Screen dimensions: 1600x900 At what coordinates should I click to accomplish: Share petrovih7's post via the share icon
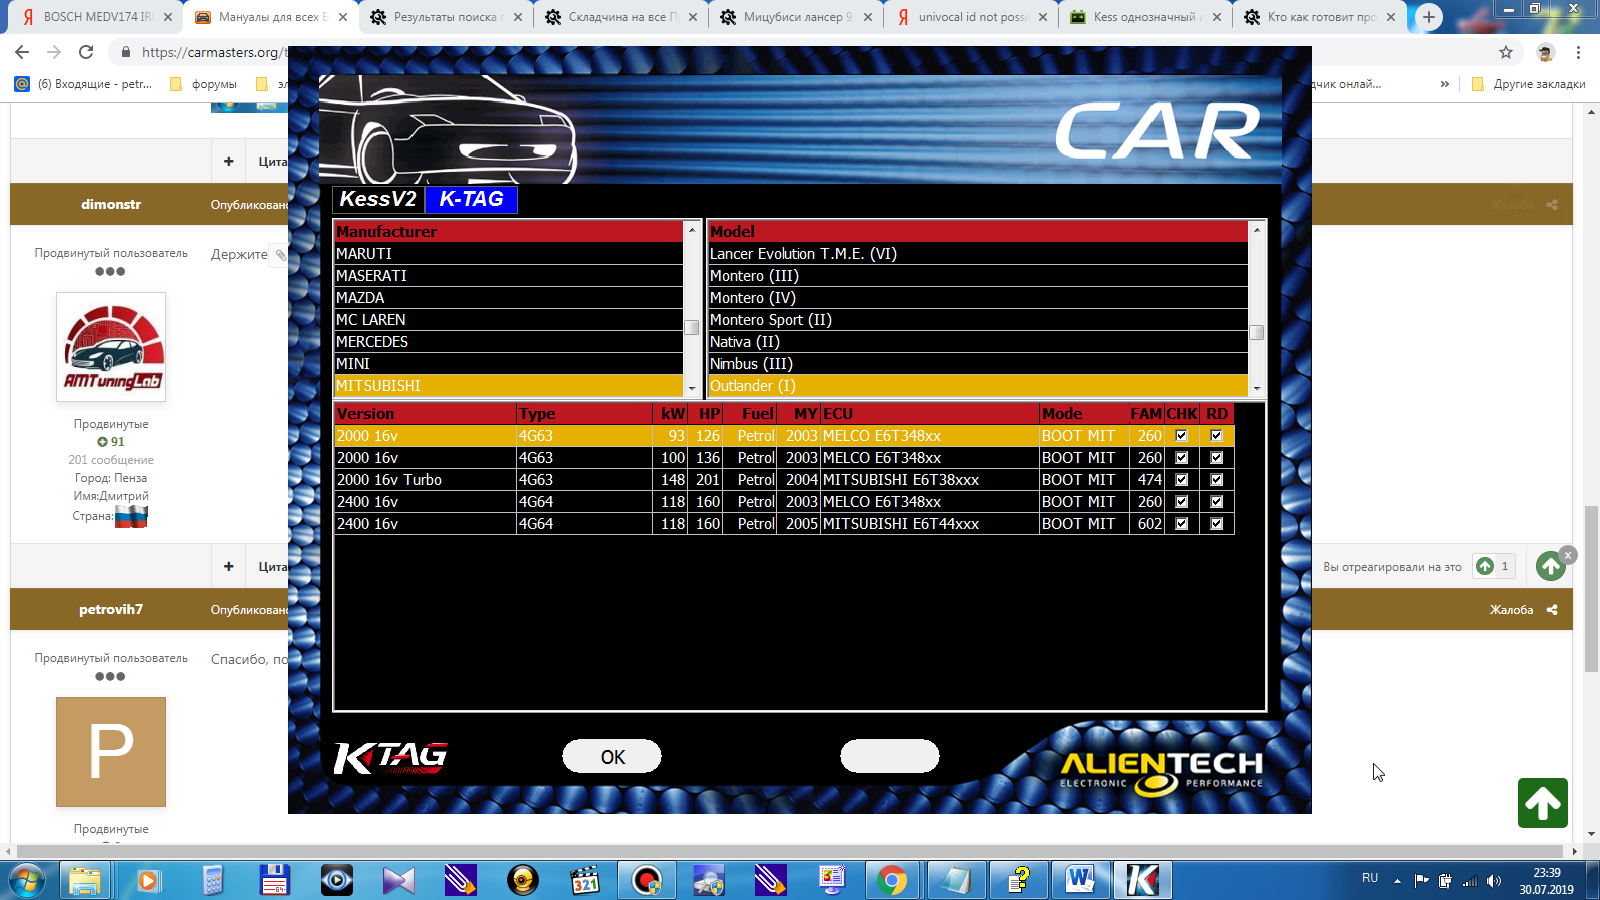1552,609
